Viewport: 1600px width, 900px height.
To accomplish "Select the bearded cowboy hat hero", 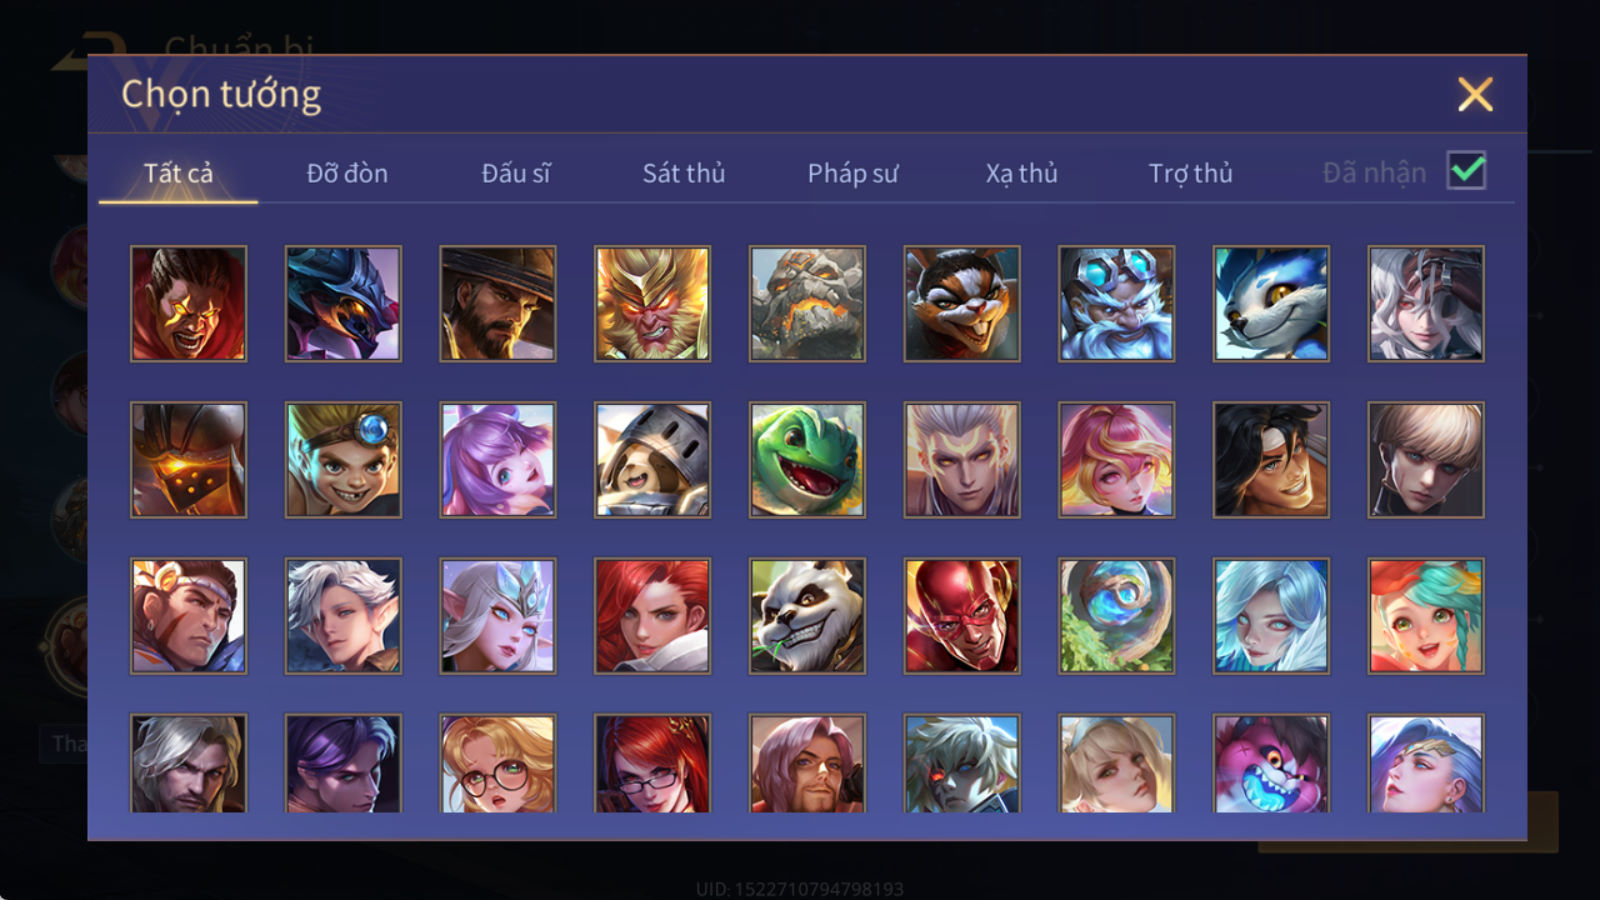I will point(498,304).
